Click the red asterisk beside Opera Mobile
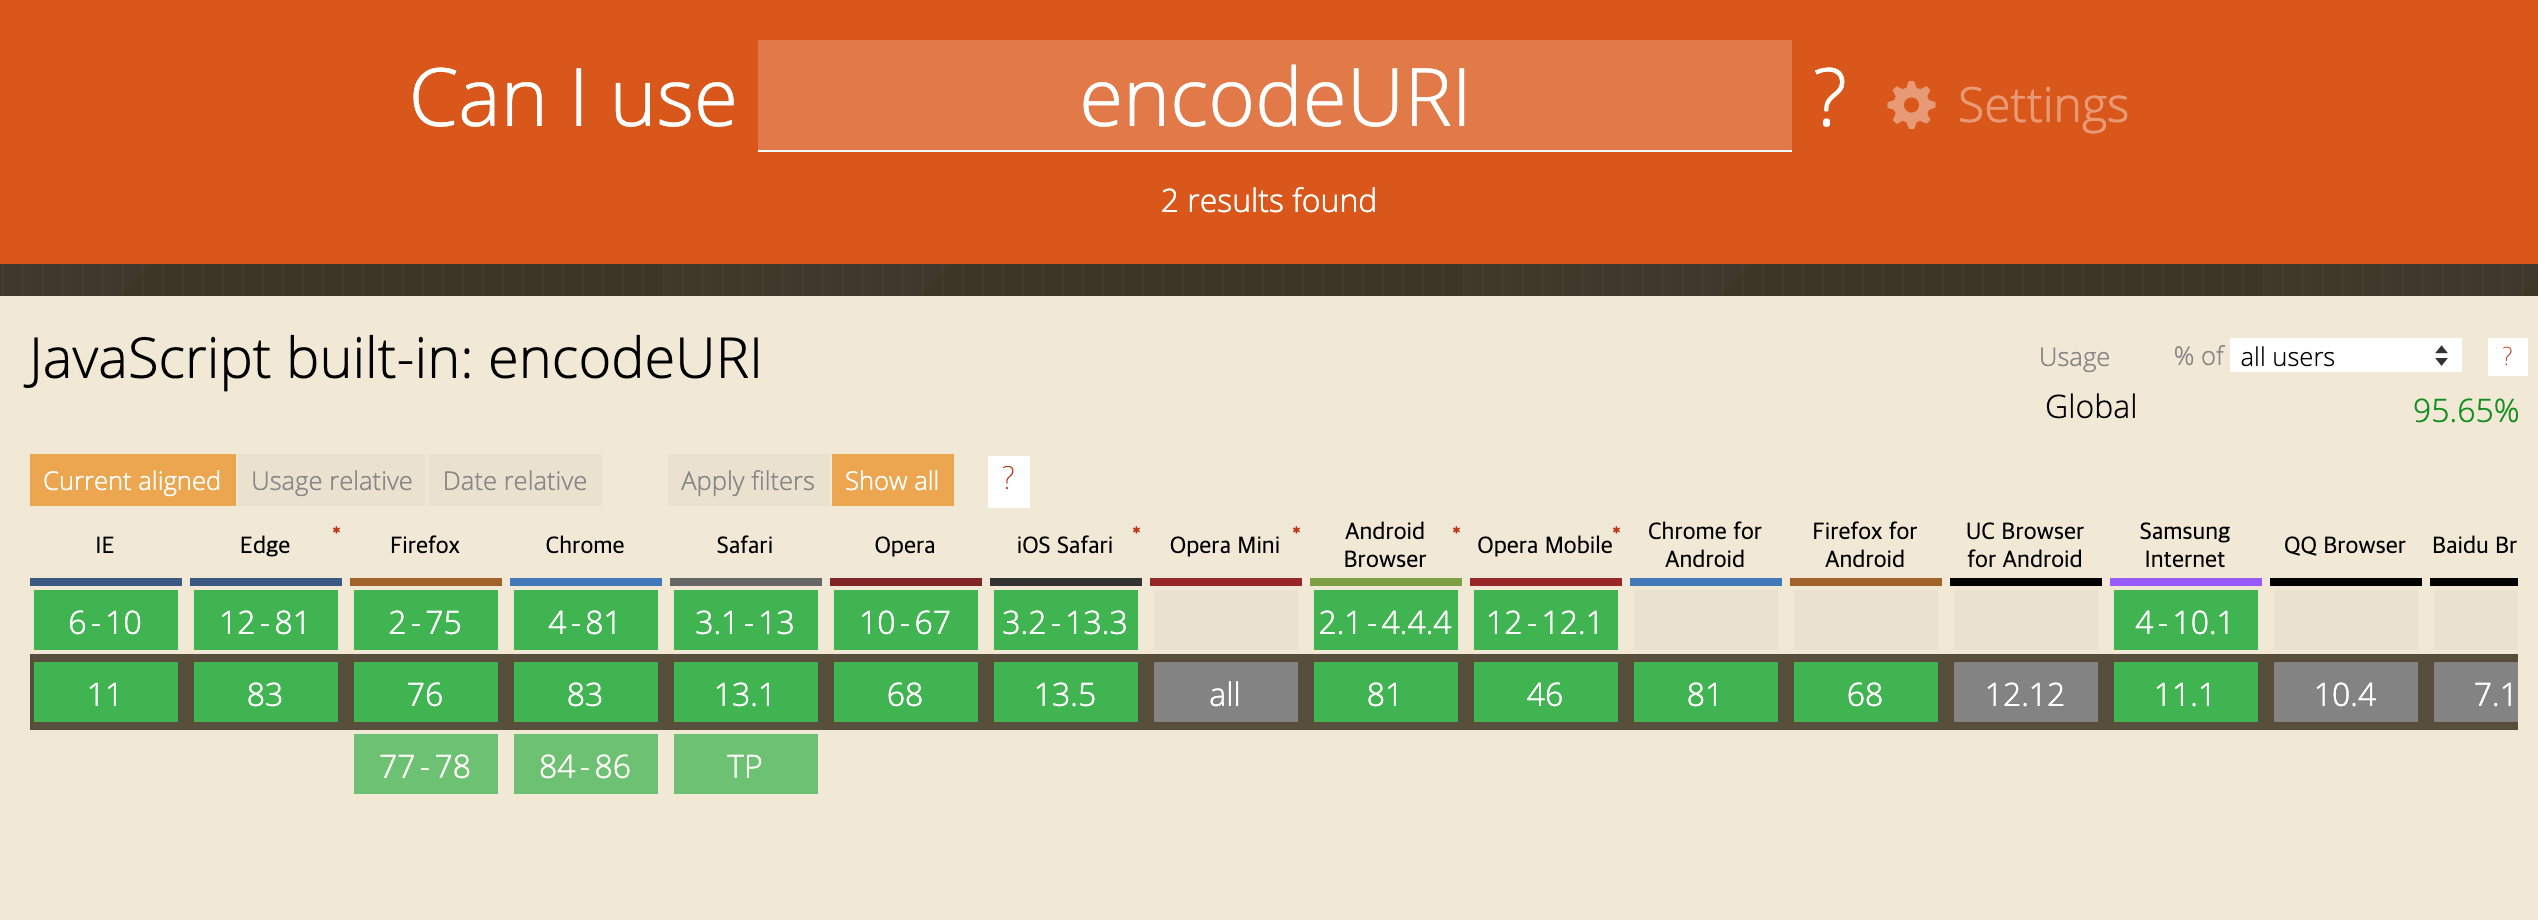This screenshot has width=2538, height=920. [x=1617, y=530]
